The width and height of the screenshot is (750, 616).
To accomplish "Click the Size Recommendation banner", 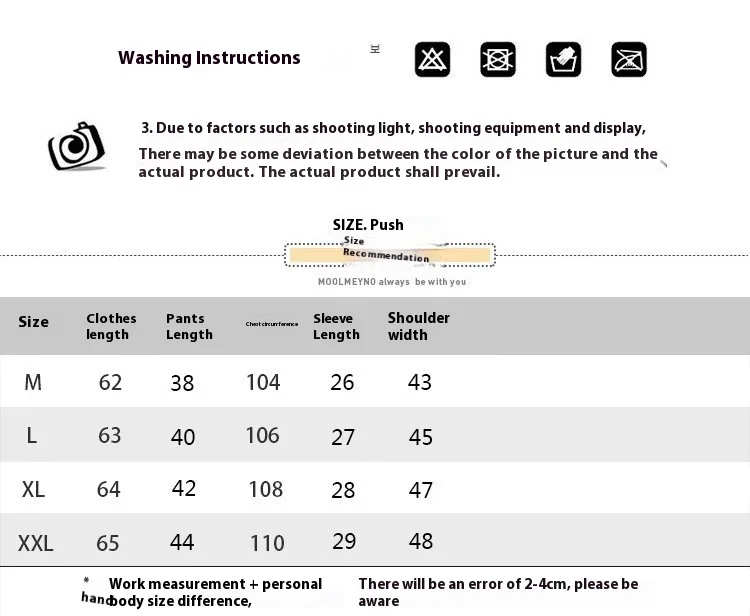I will coord(389,254).
